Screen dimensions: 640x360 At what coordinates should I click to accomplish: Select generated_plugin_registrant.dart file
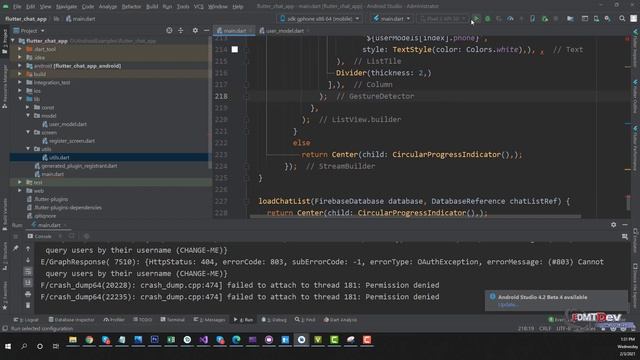[76, 166]
